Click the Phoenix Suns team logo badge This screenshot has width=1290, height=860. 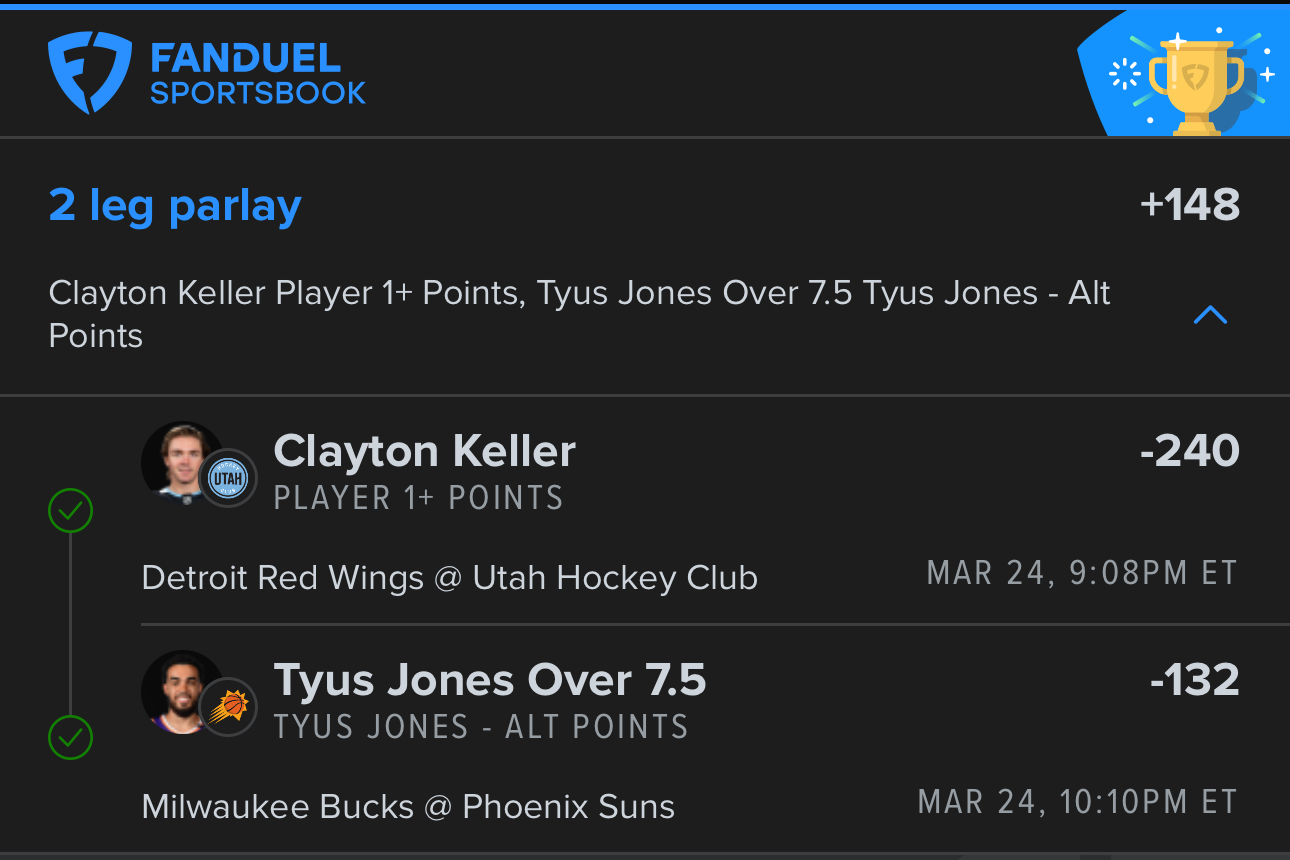pyautogui.click(x=228, y=707)
